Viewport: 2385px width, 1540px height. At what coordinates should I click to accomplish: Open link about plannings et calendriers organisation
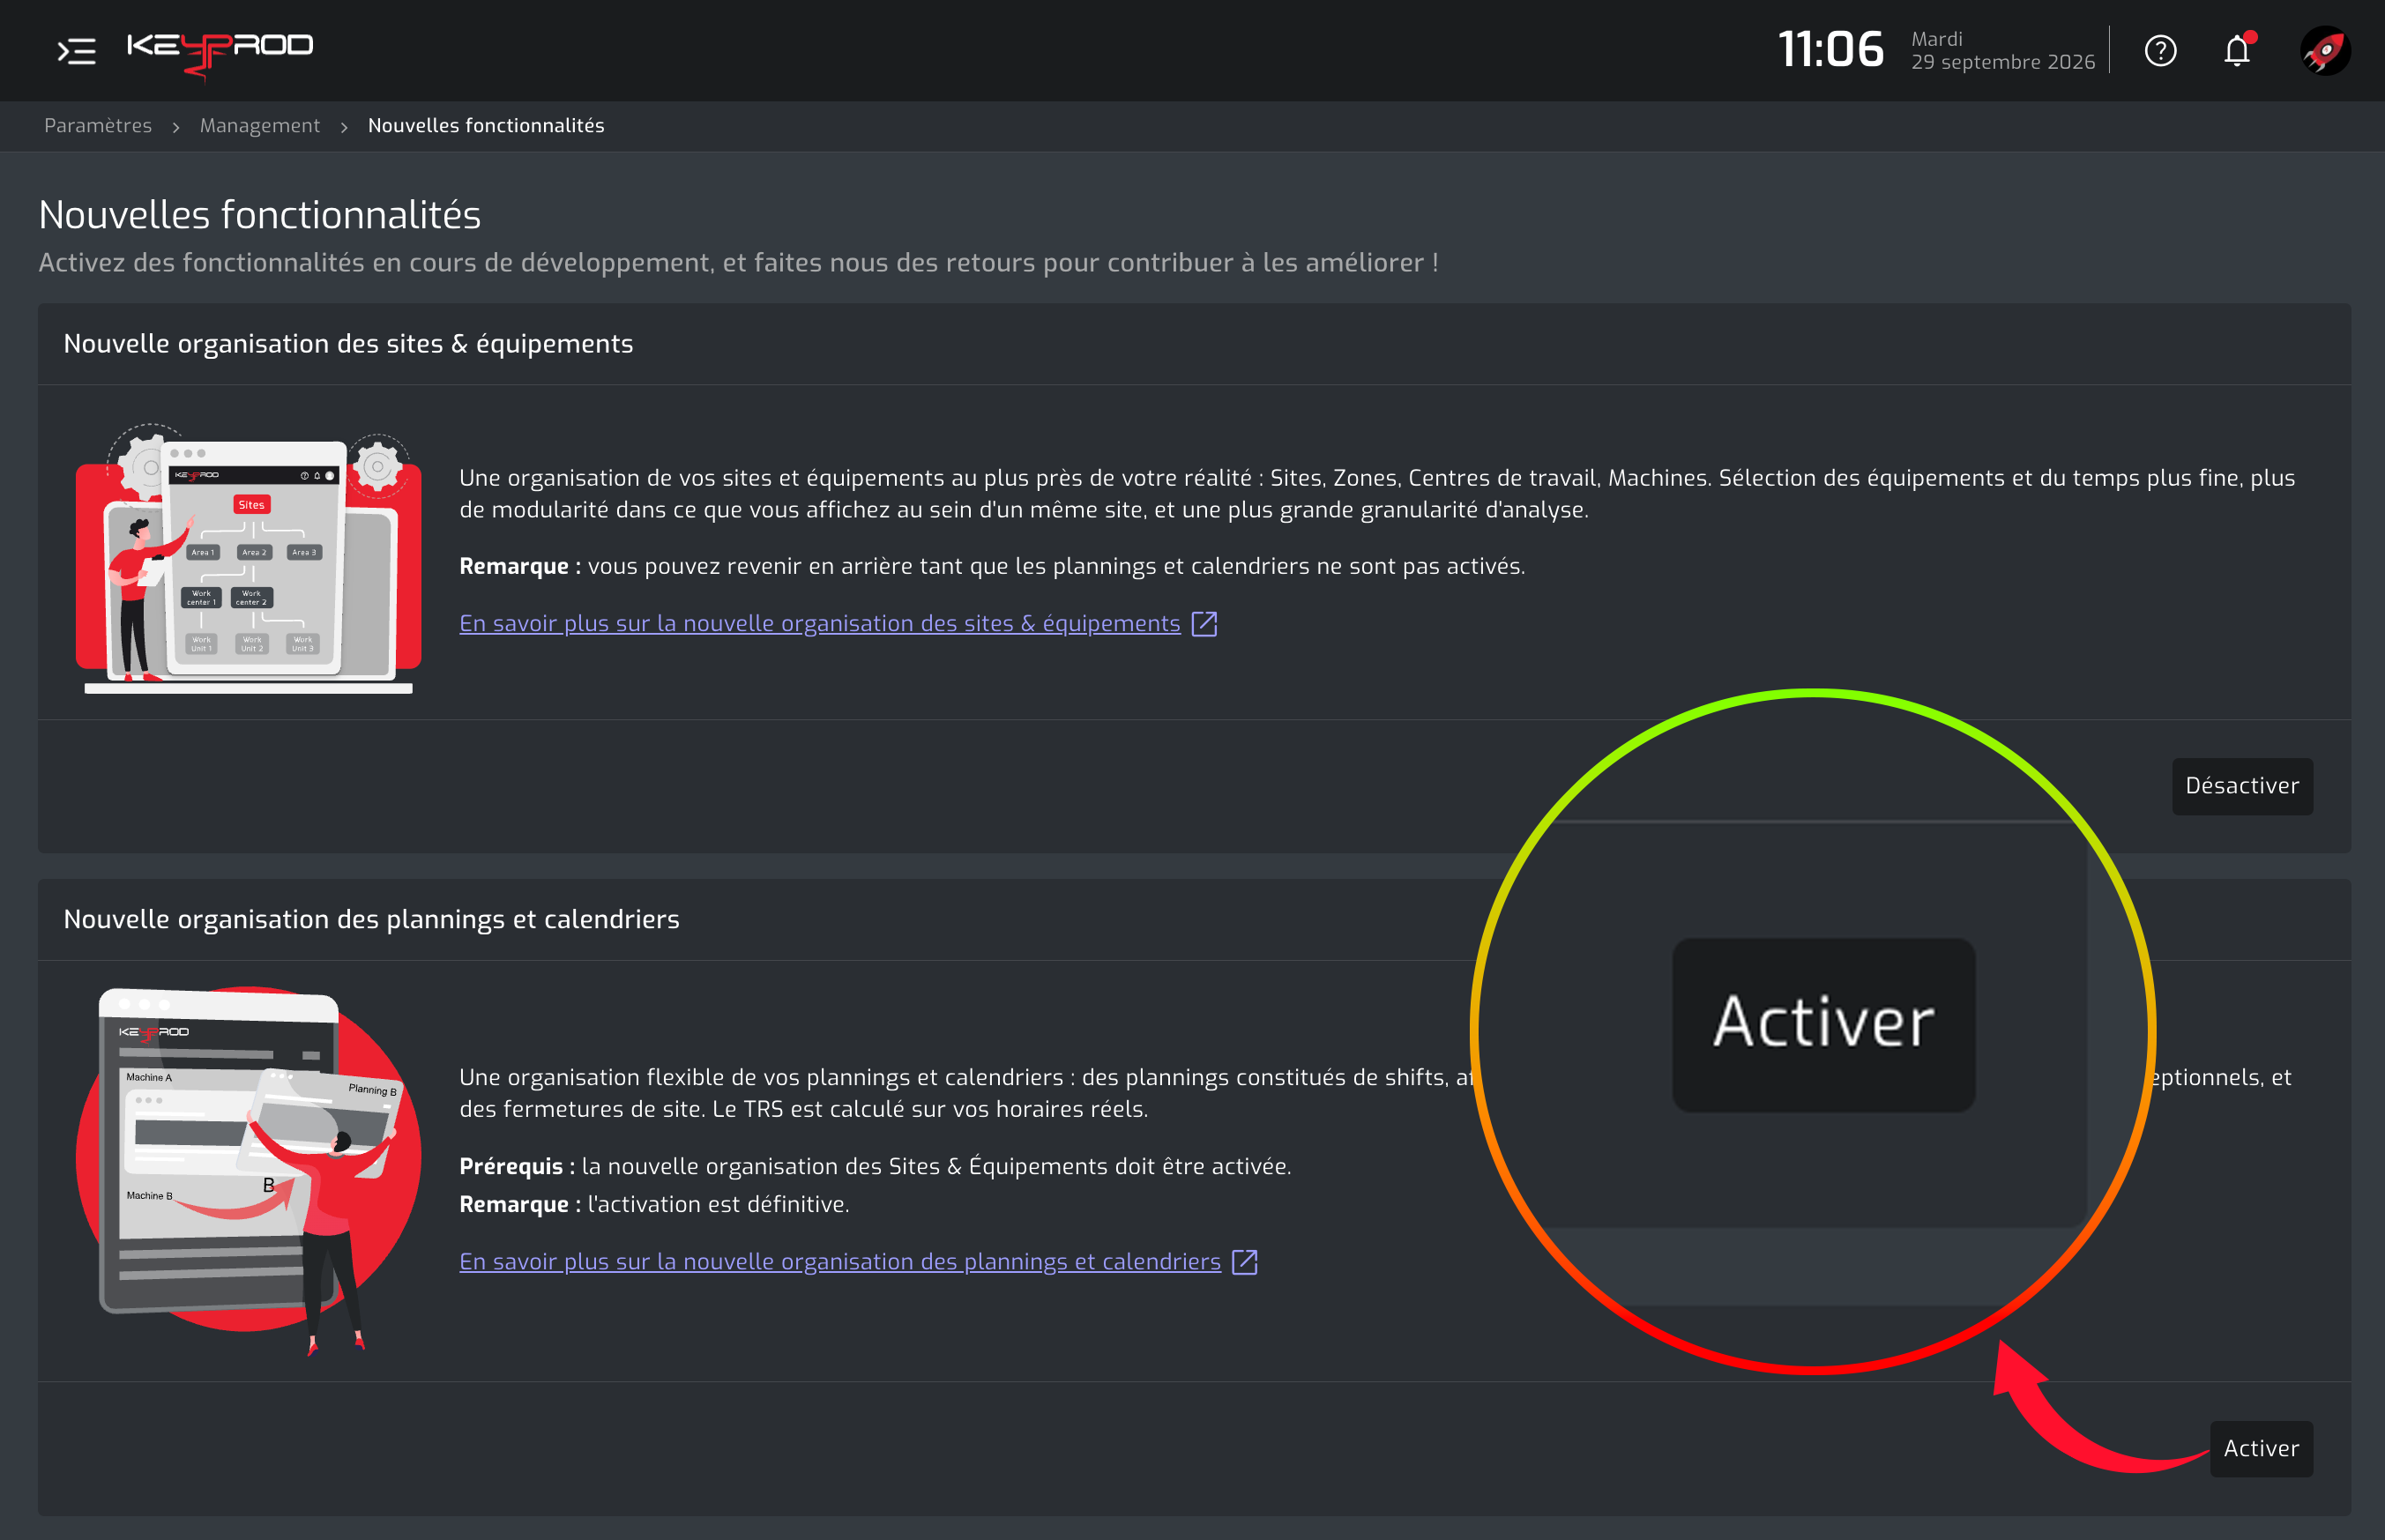(840, 1261)
